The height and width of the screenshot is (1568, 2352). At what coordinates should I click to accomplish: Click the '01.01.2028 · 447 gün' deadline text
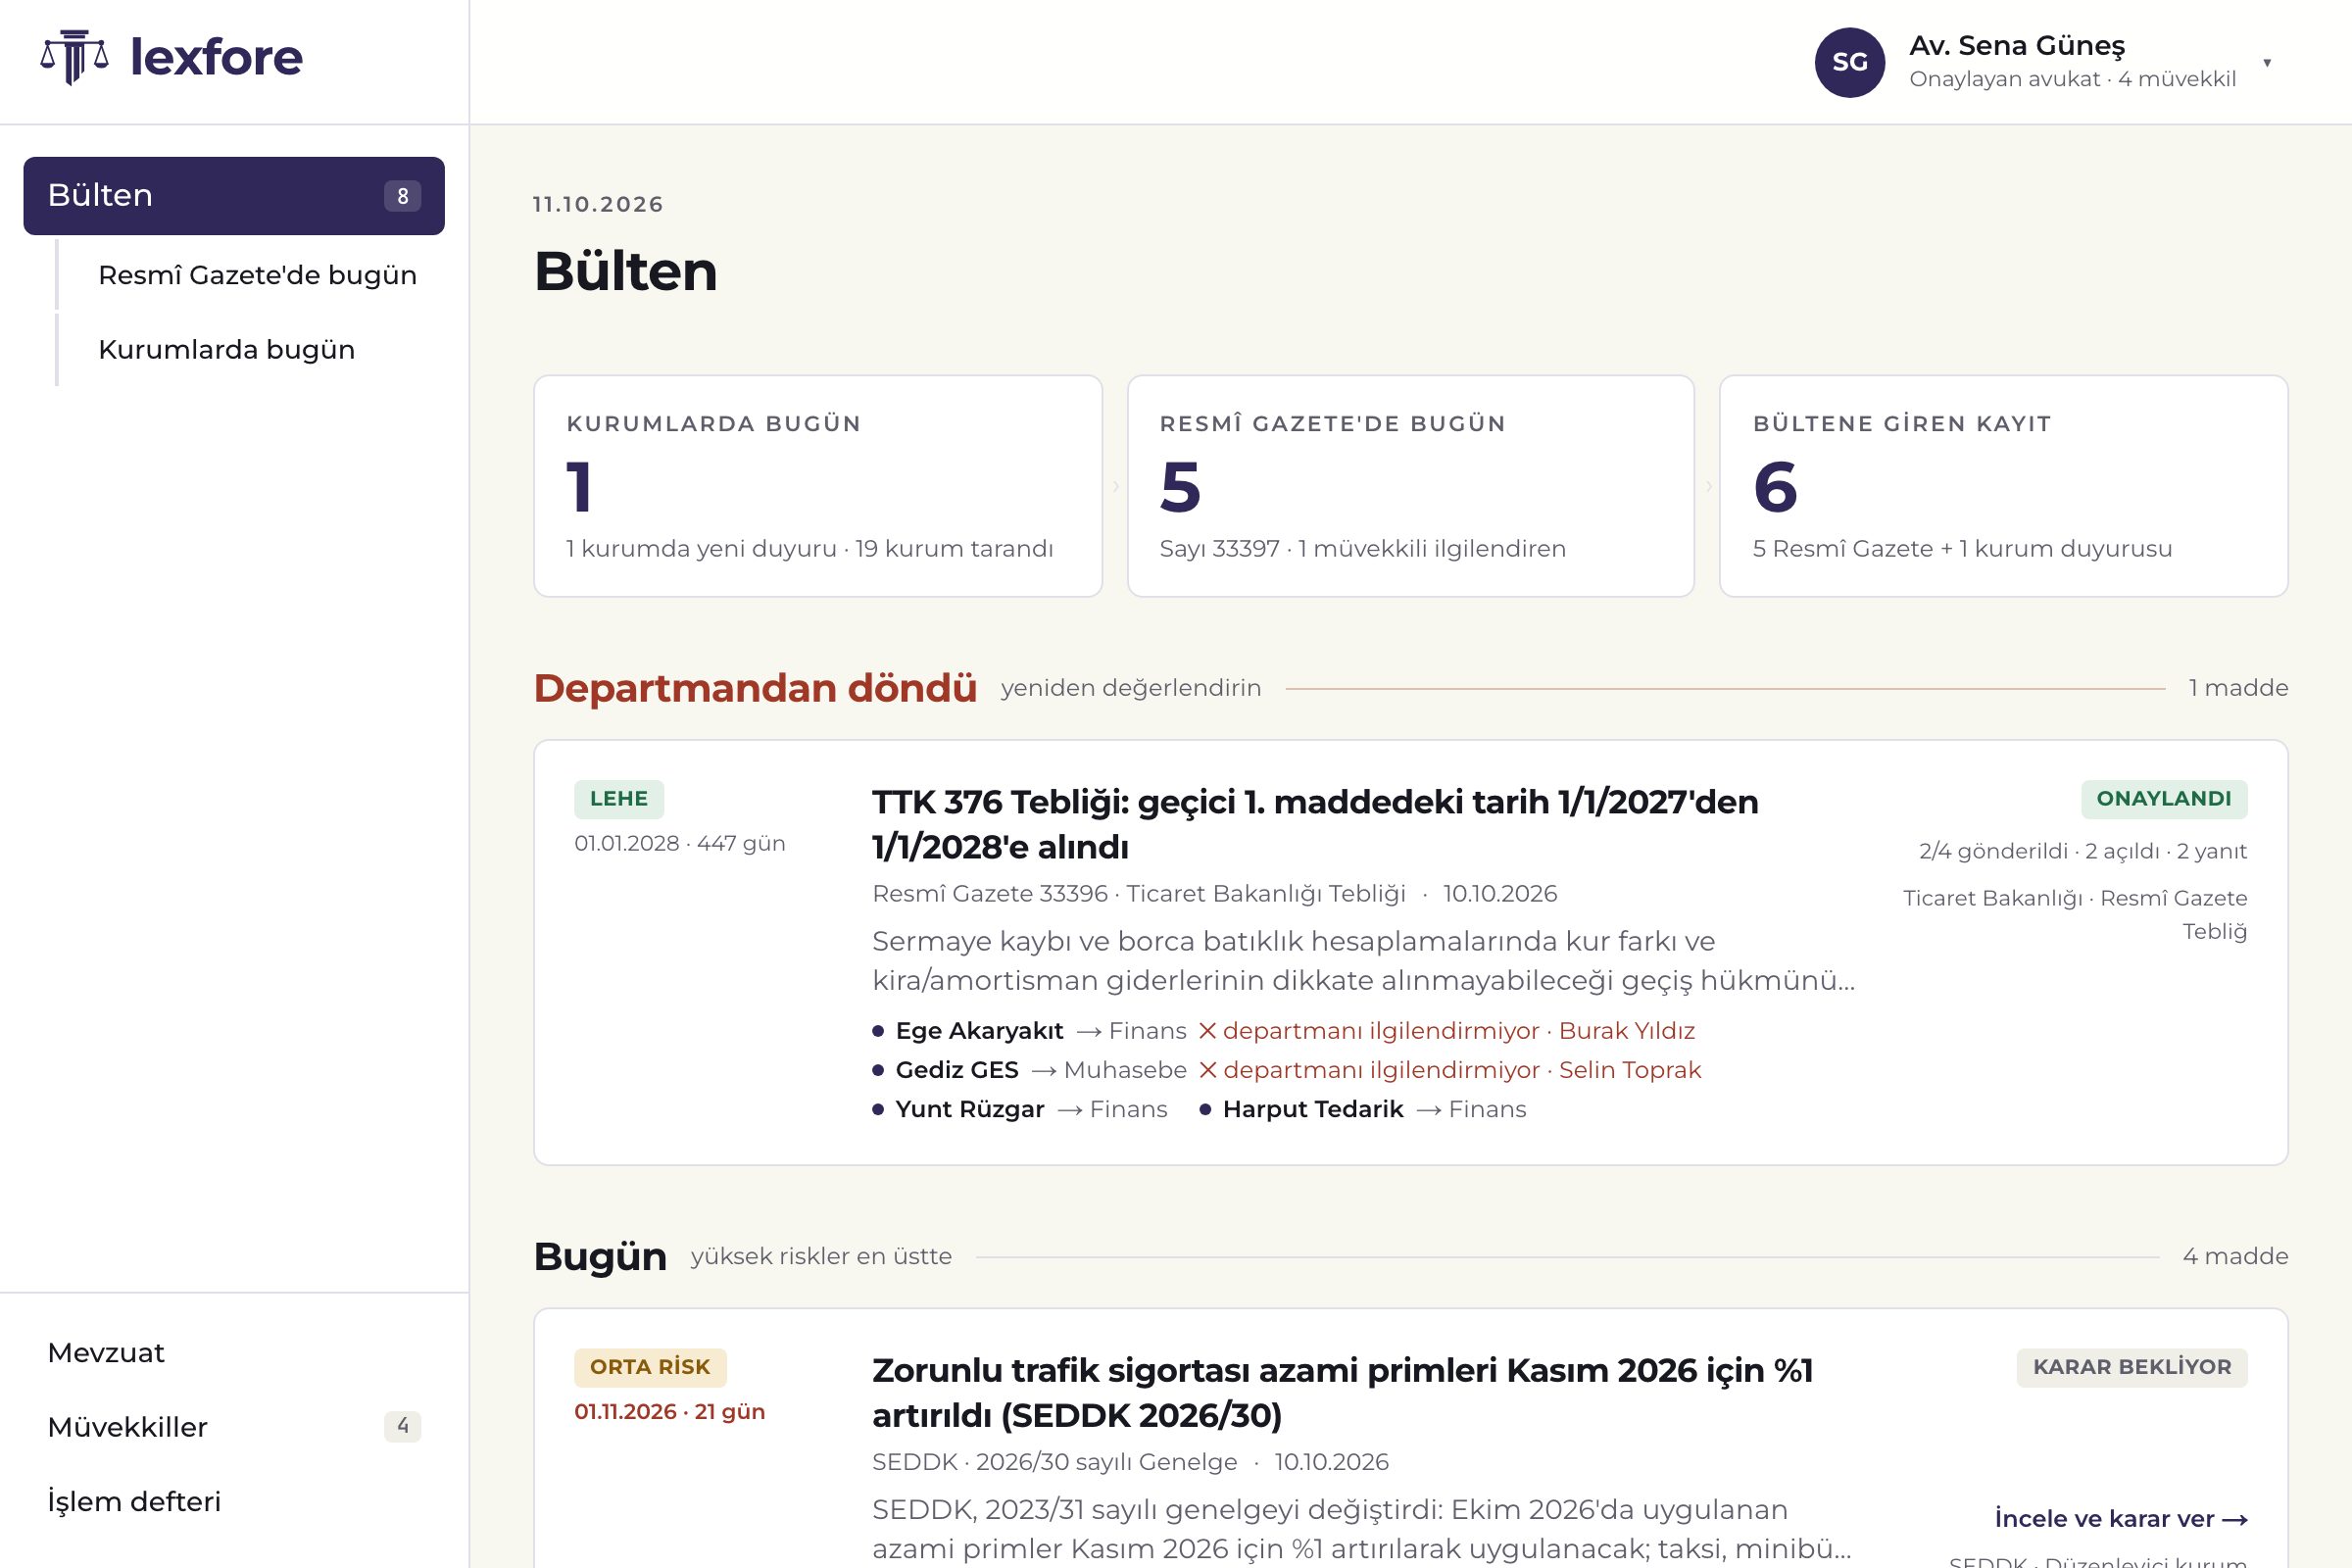click(x=680, y=844)
